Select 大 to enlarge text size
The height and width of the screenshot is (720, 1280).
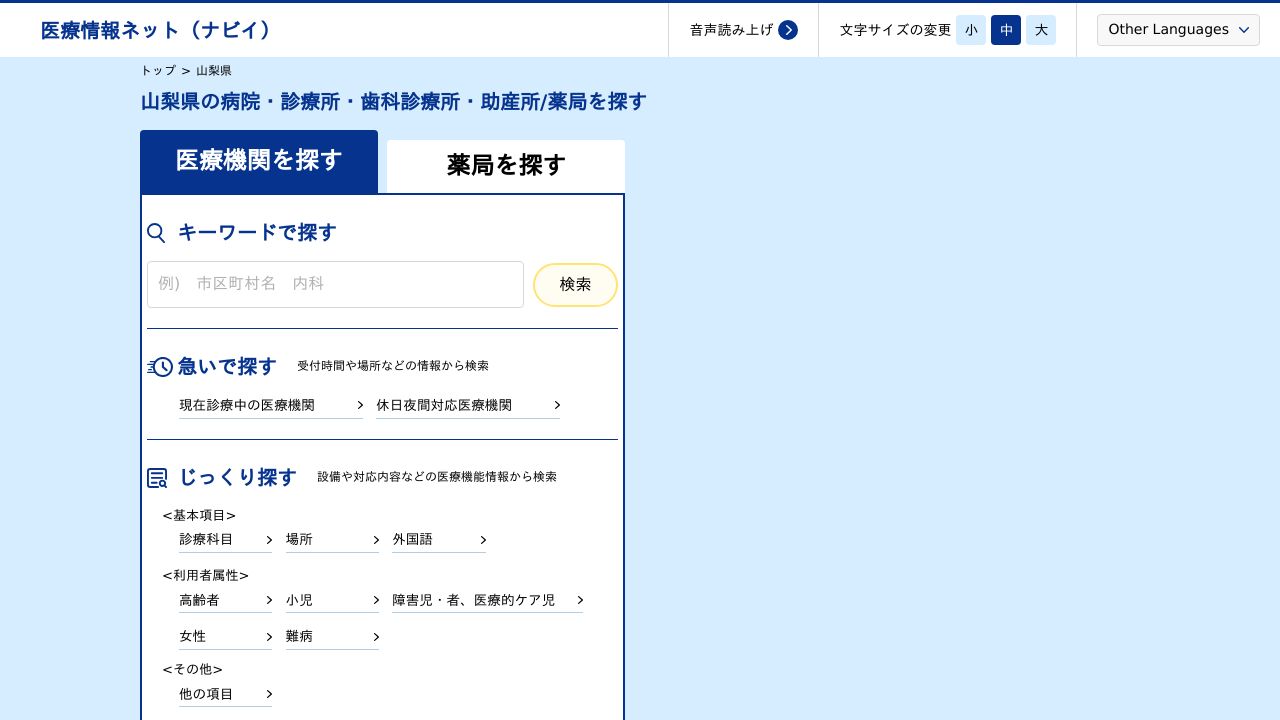[1040, 30]
